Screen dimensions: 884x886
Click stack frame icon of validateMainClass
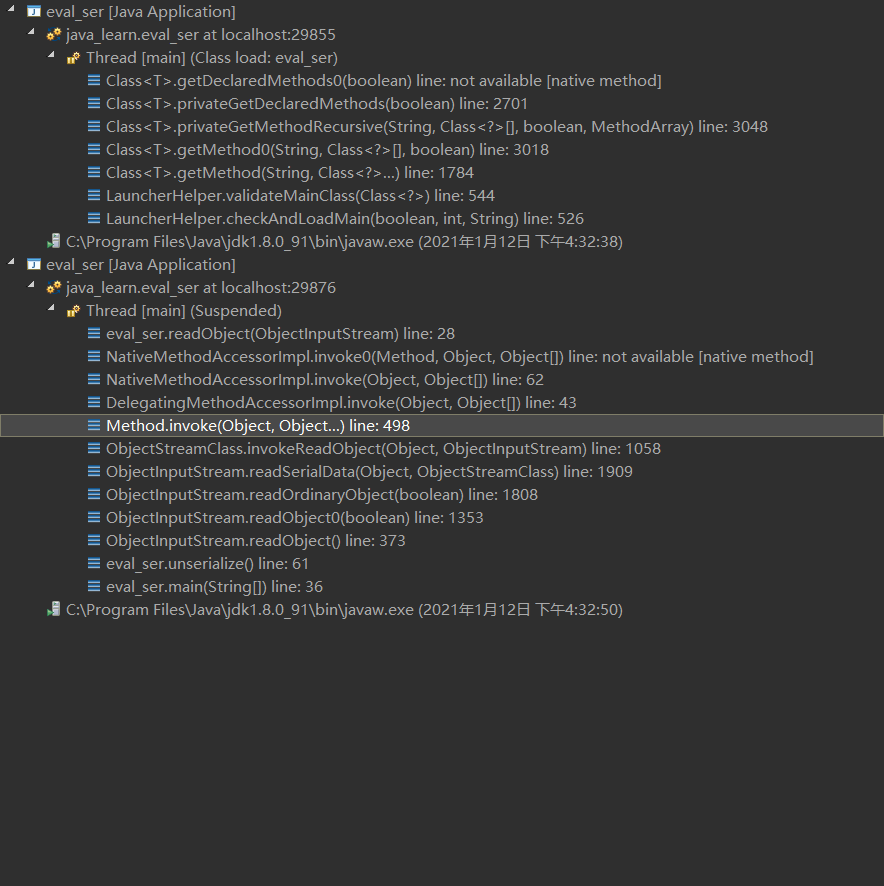[x=94, y=196]
